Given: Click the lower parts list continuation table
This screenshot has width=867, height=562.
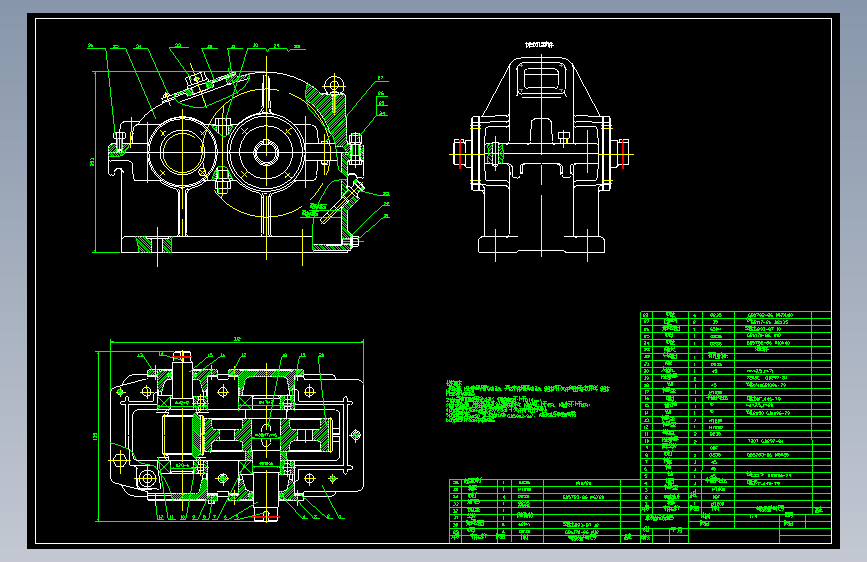Looking at the screenshot, I should pos(545,511).
